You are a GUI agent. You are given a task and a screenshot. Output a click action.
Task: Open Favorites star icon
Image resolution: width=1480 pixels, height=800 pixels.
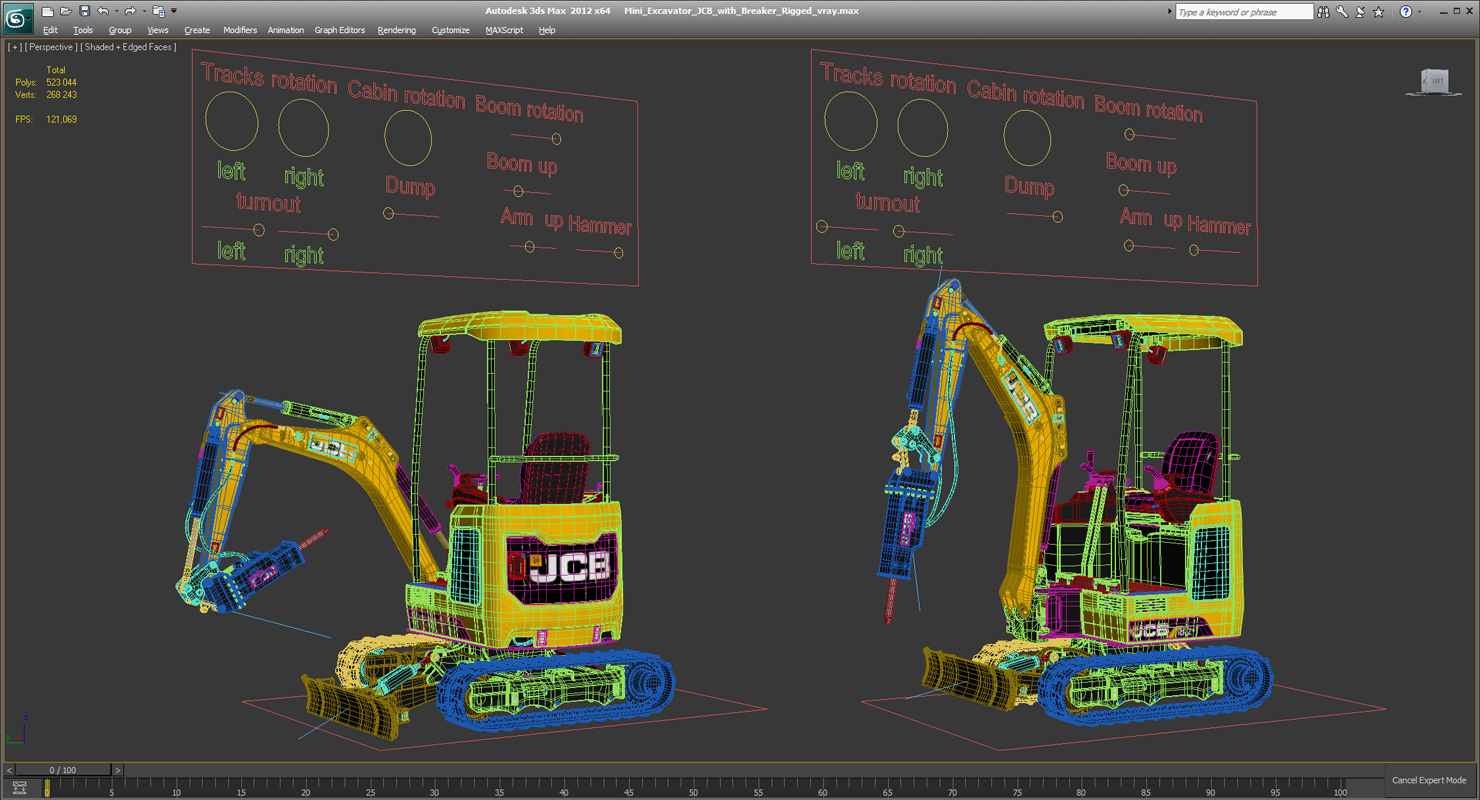point(1379,12)
